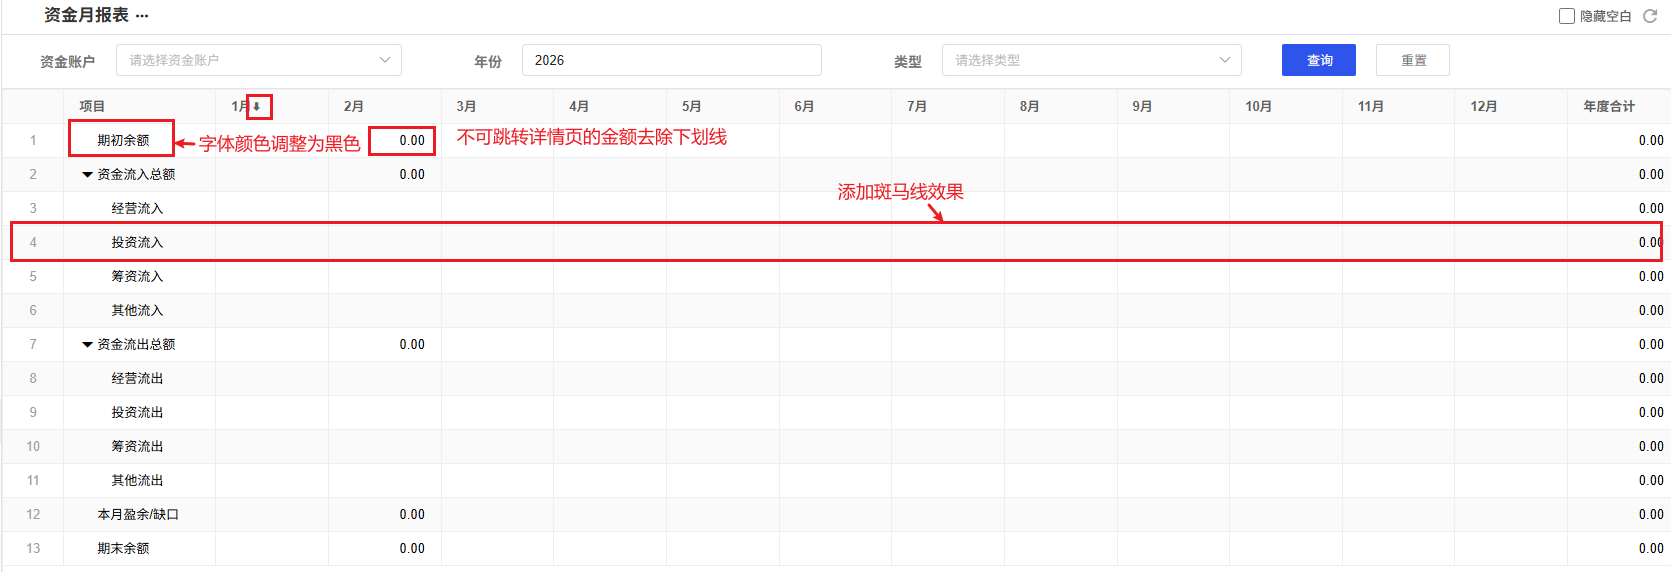The image size is (1671, 572).
Task: Click the refresh icon beside 隐藏空白
Action: tap(1650, 16)
